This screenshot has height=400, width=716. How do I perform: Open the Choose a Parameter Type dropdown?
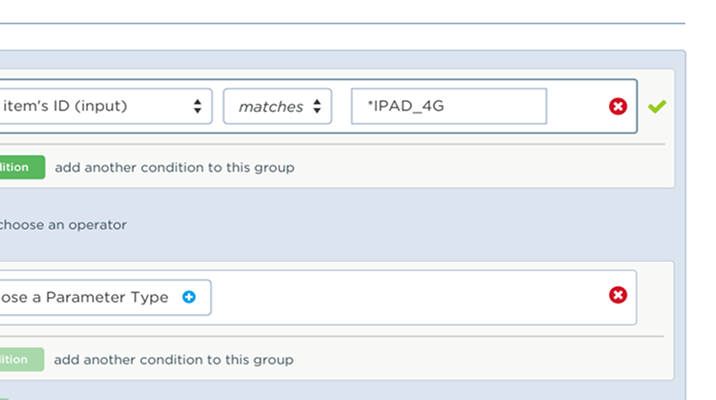pos(100,297)
